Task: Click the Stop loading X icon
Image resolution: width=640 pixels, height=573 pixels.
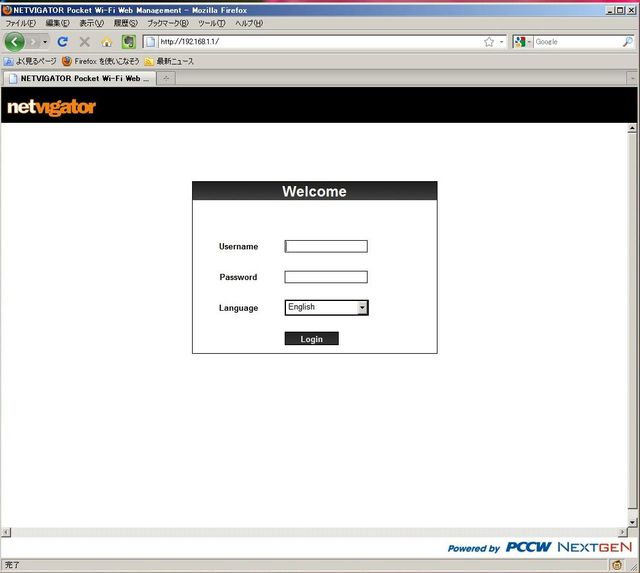Action: point(84,42)
